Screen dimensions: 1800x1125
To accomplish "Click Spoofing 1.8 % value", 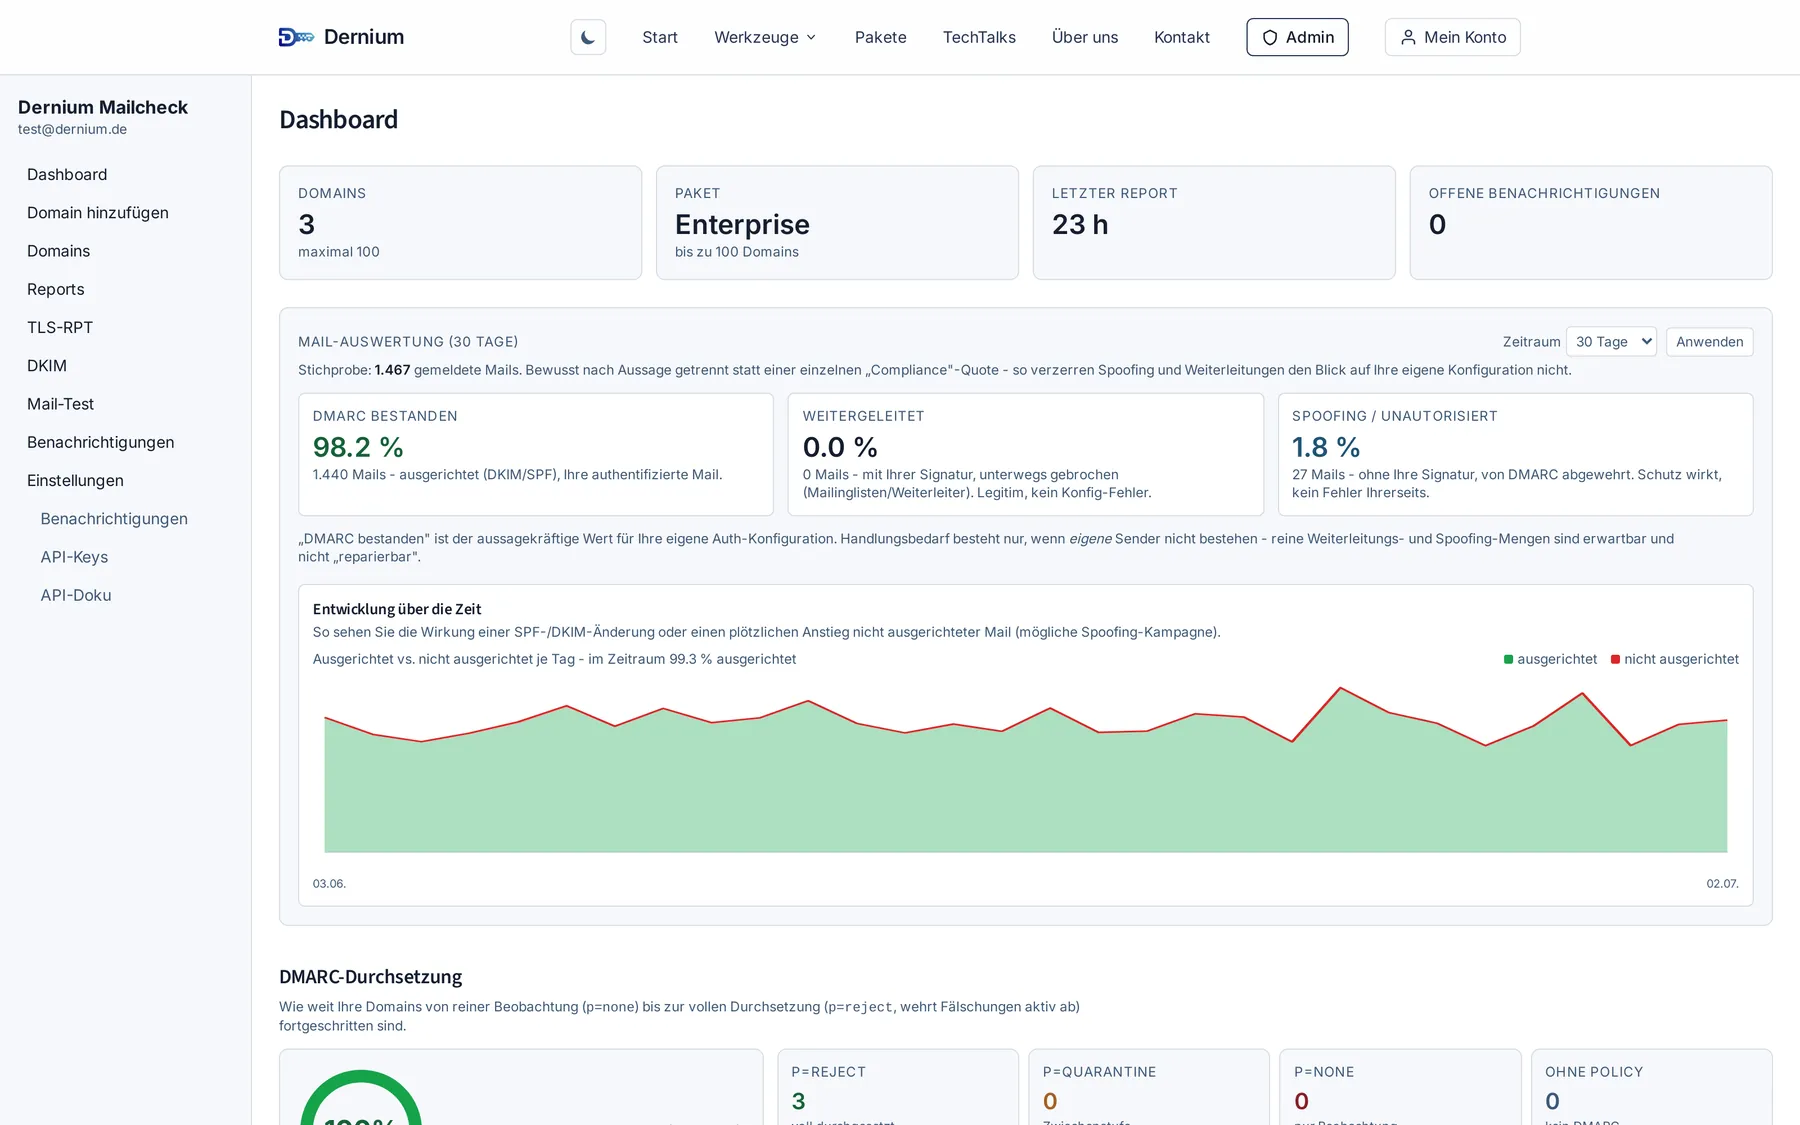I will click(x=1326, y=447).
